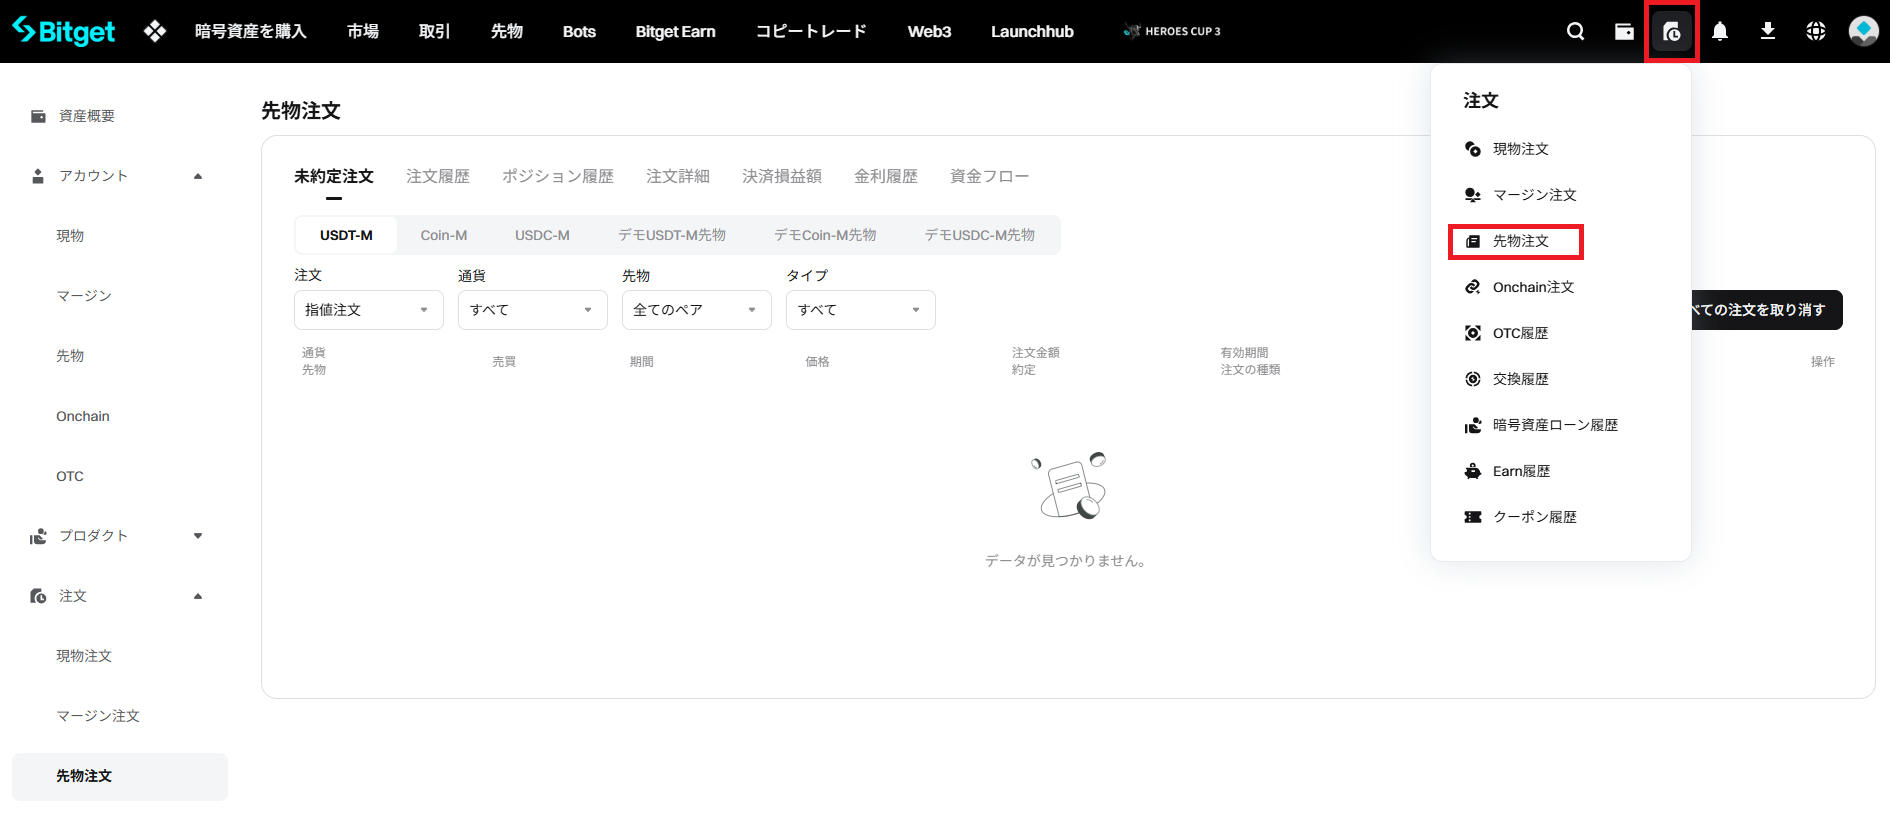Go to マージン under アカウント in sidebar

click(84, 296)
